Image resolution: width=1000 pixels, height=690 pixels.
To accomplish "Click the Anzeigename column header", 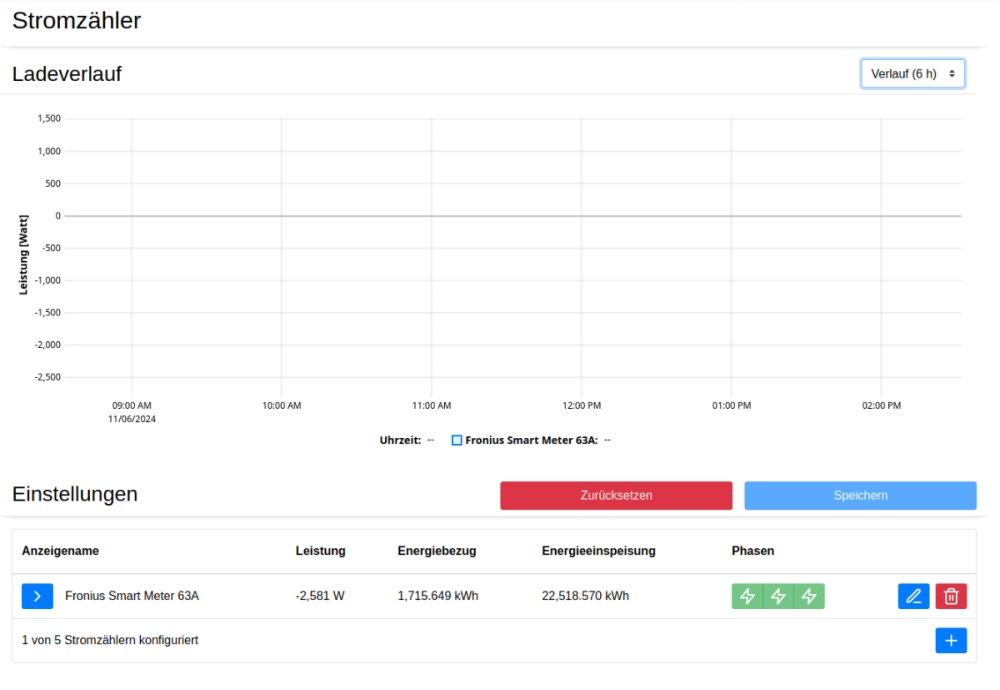I will 60,551.
